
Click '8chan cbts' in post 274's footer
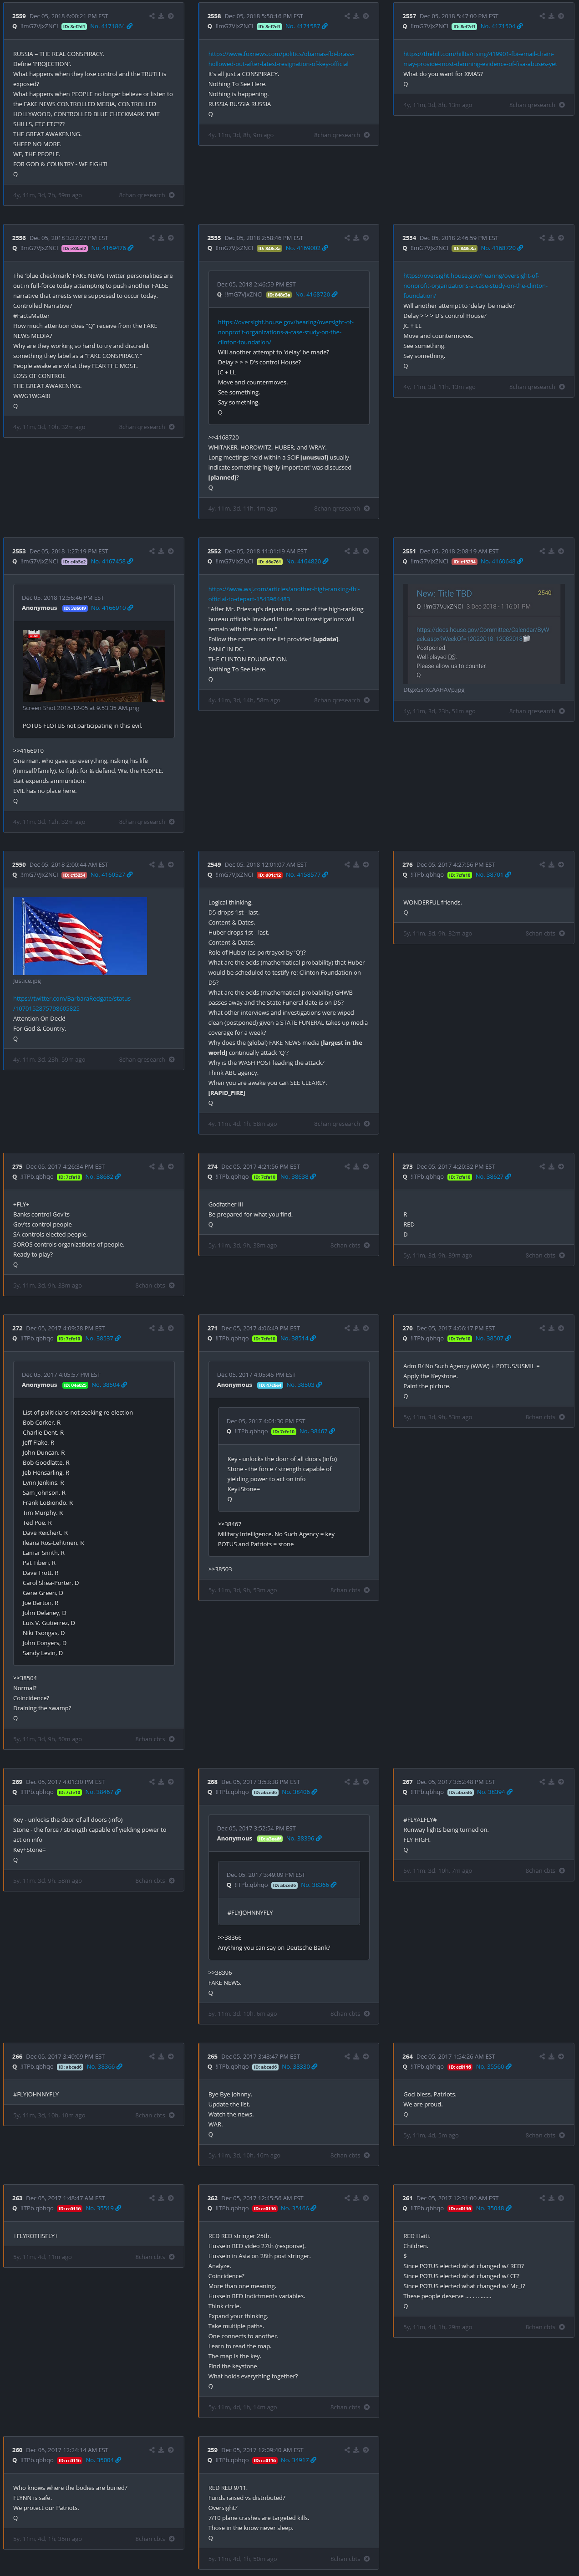(x=345, y=1245)
